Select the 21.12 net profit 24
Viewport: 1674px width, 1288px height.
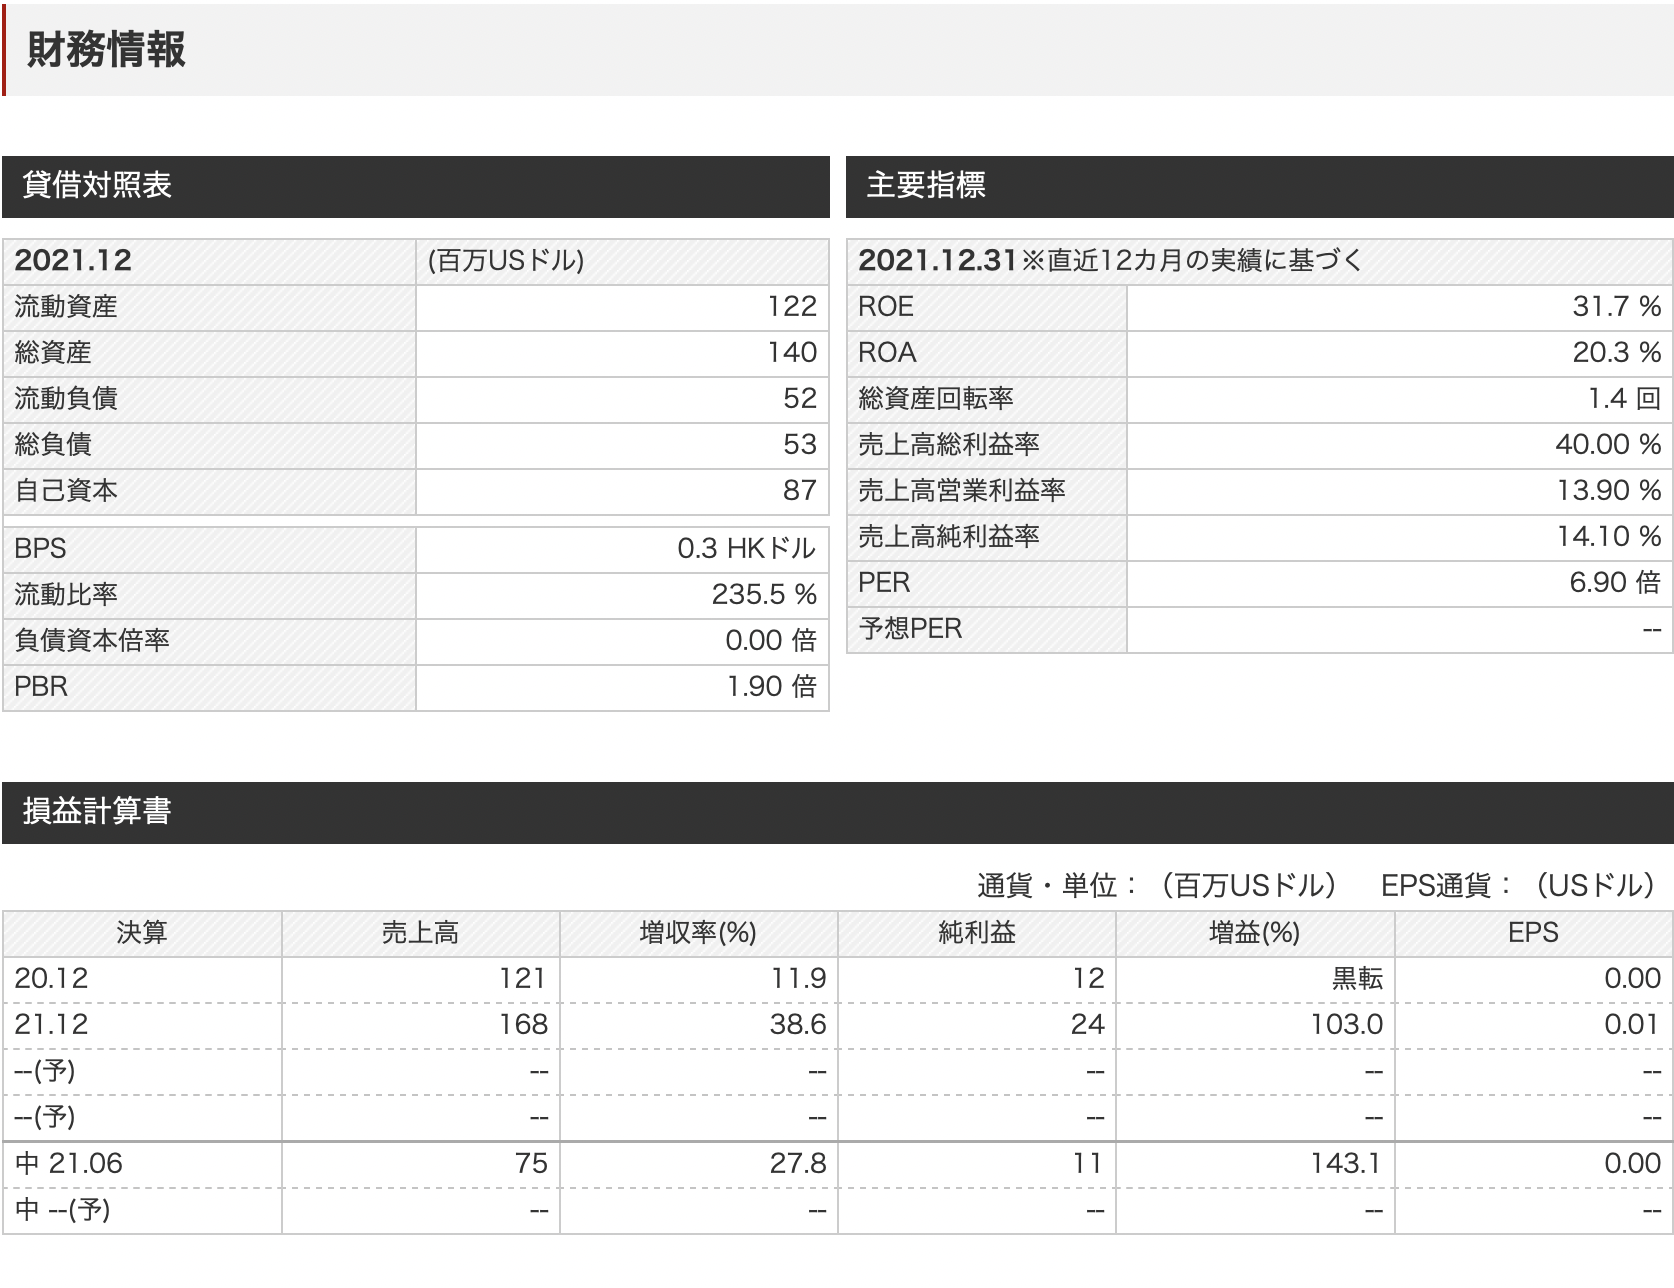click(x=976, y=1025)
